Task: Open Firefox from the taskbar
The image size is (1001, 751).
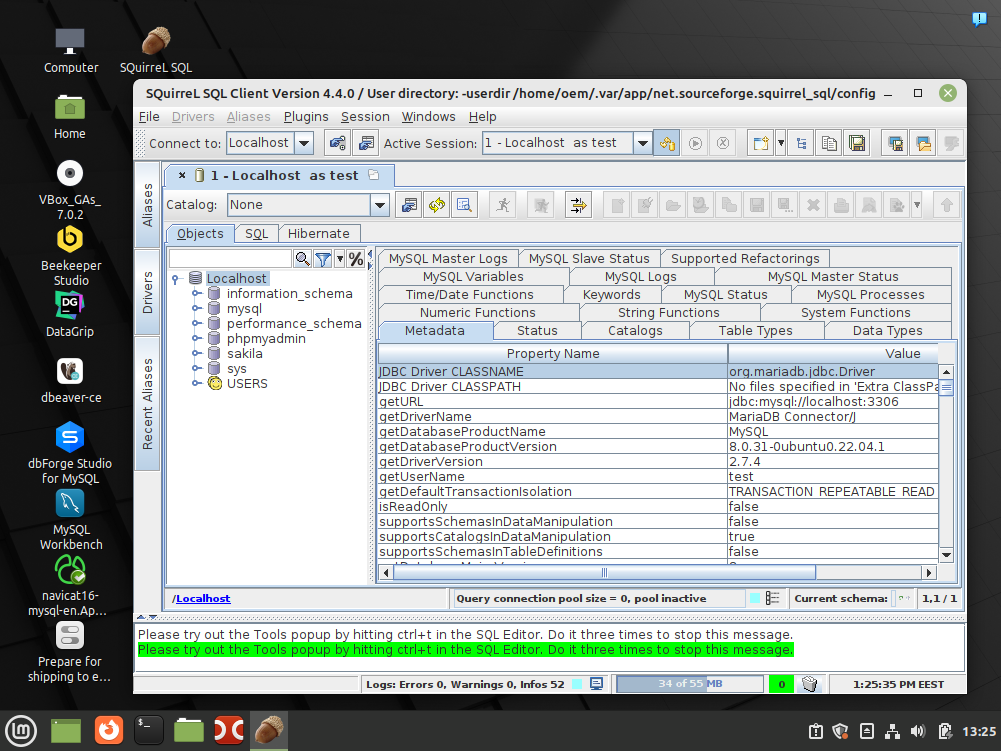Action: tap(109, 731)
